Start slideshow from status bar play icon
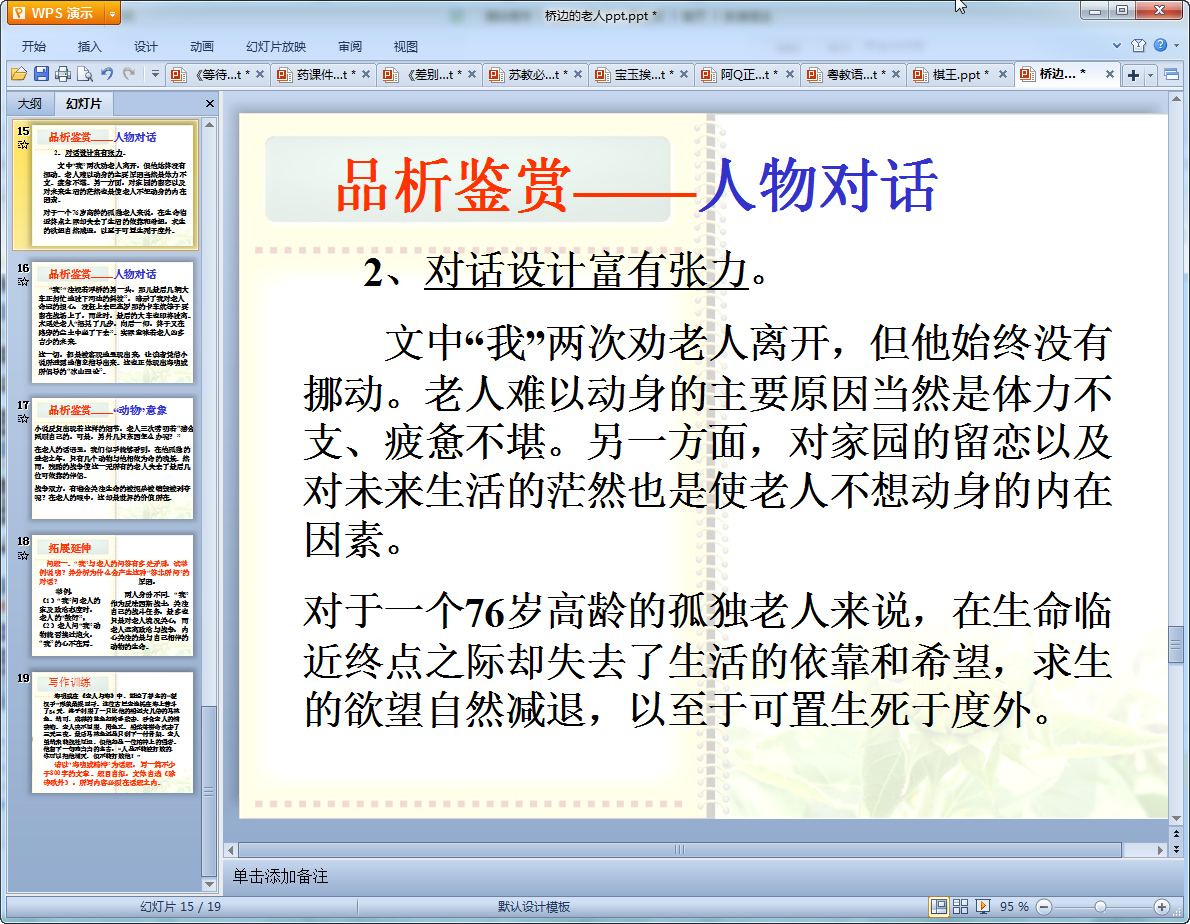Image resolution: width=1190 pixels, height=924 pixels. point(983,907)
